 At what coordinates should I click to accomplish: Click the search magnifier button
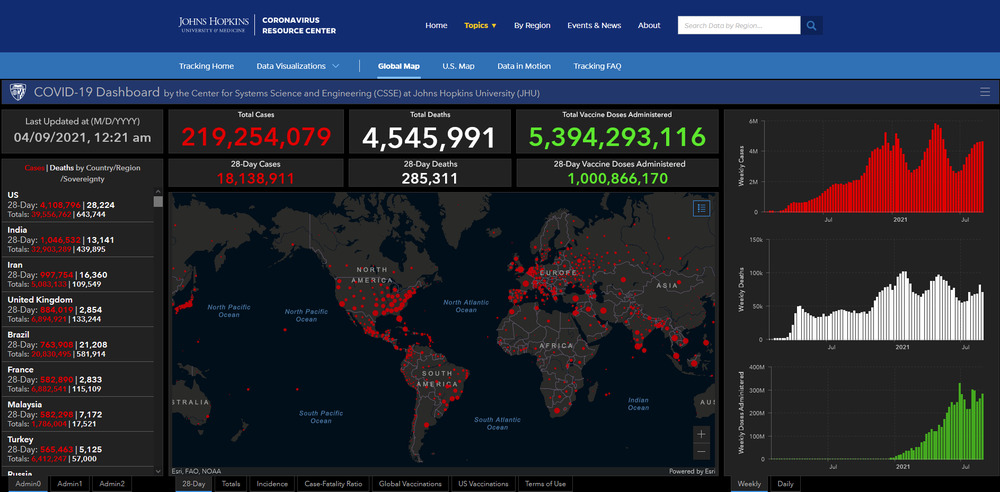pos(812,25)
